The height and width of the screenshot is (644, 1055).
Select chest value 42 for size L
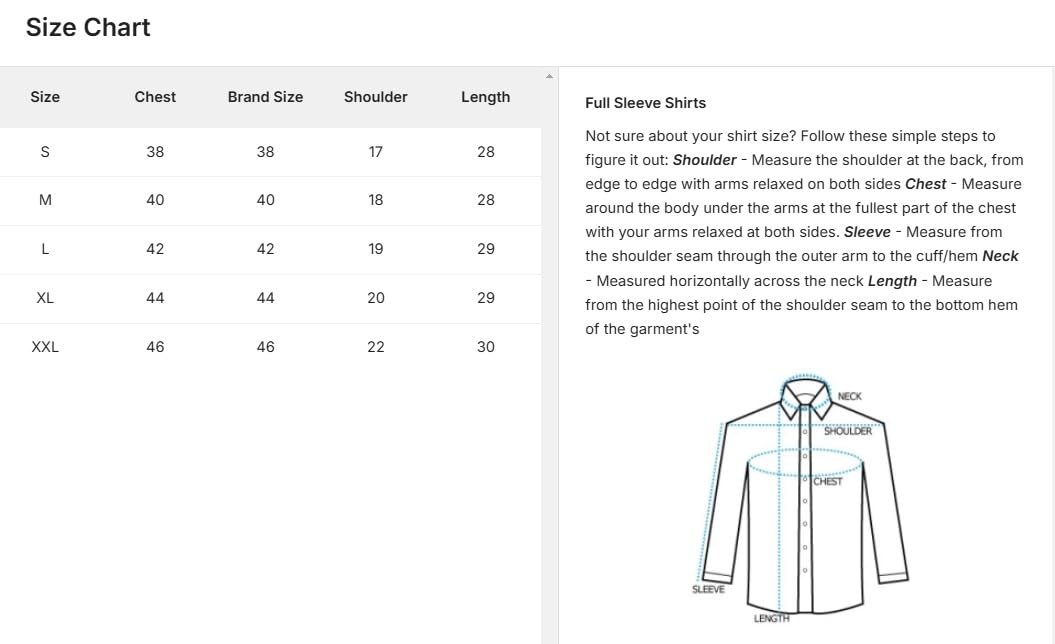155,249
